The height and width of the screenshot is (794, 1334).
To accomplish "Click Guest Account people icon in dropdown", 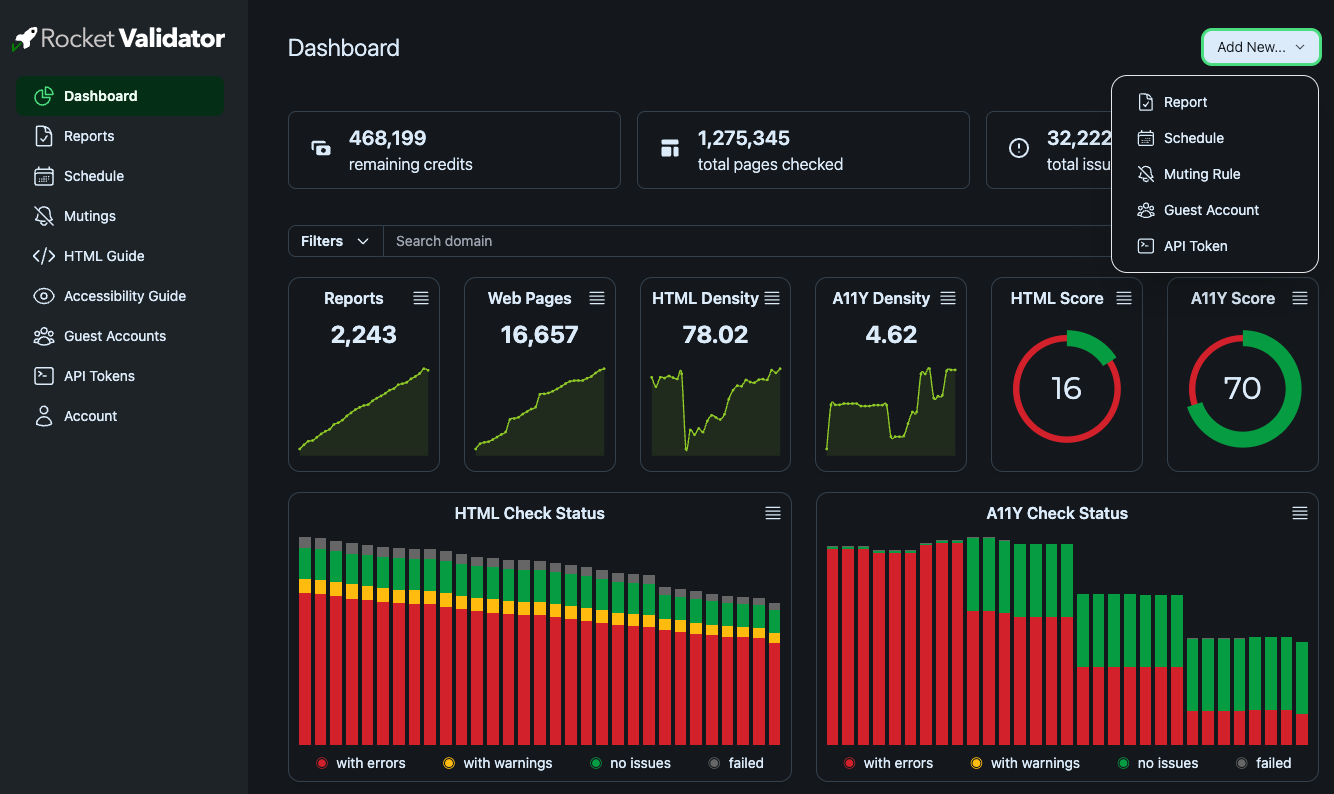I will pyautogui.click(x=1146, y=210).
